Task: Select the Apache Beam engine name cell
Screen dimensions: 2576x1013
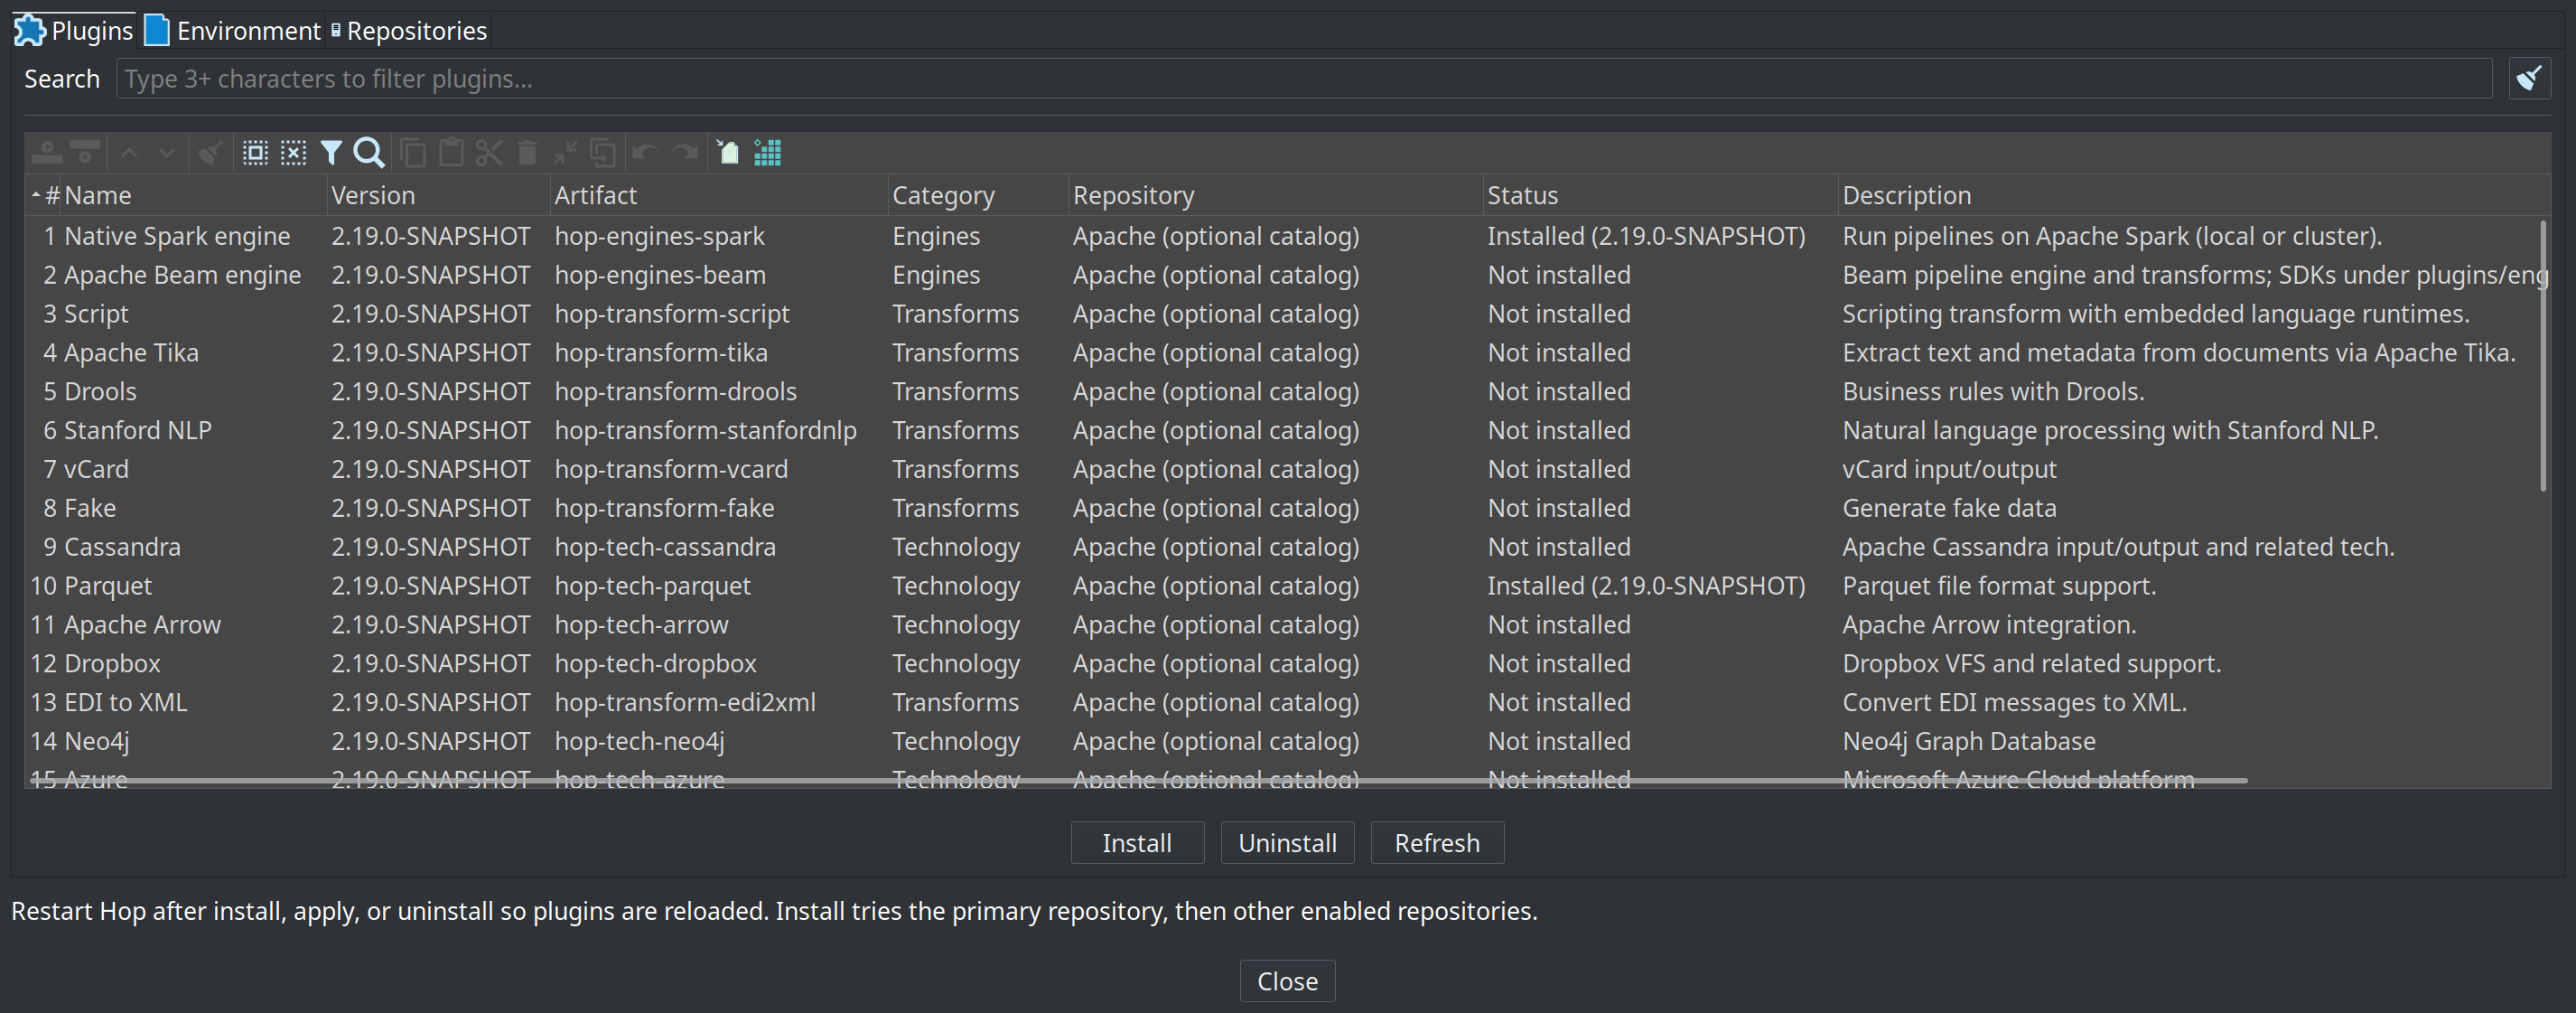Action: click(x=182, y=275)
